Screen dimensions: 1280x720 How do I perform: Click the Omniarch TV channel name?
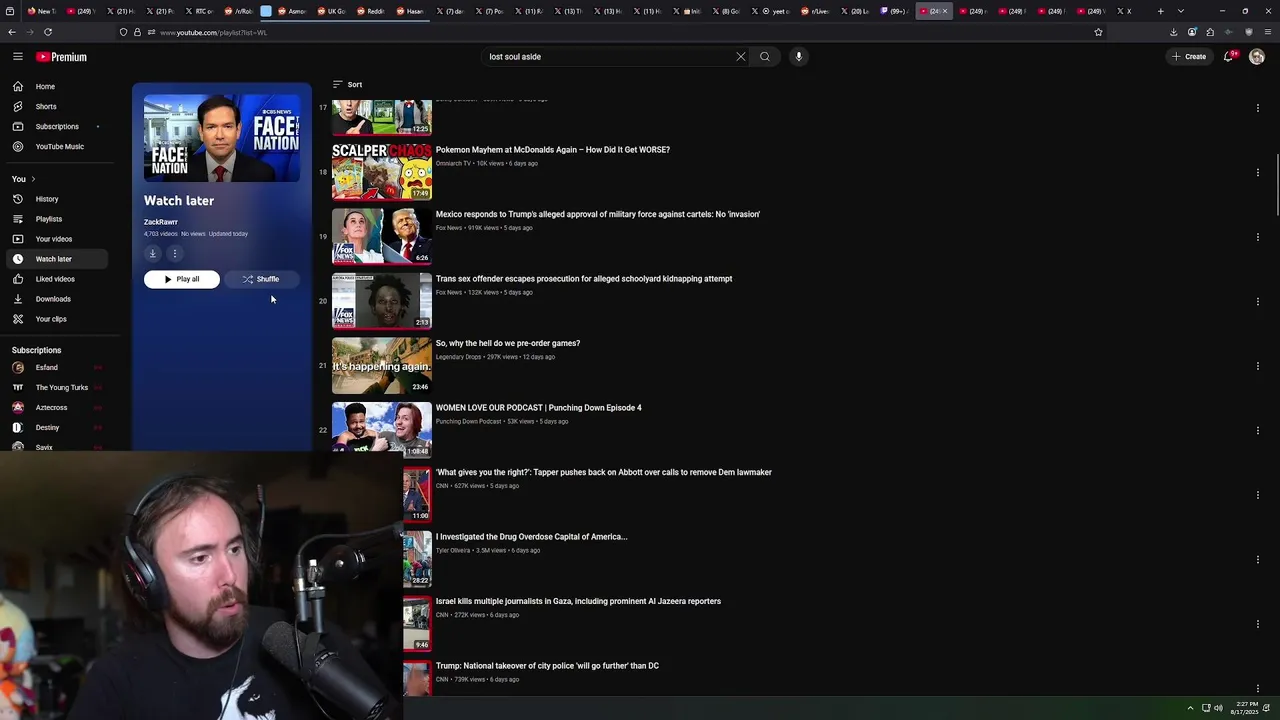click(453, 163)
